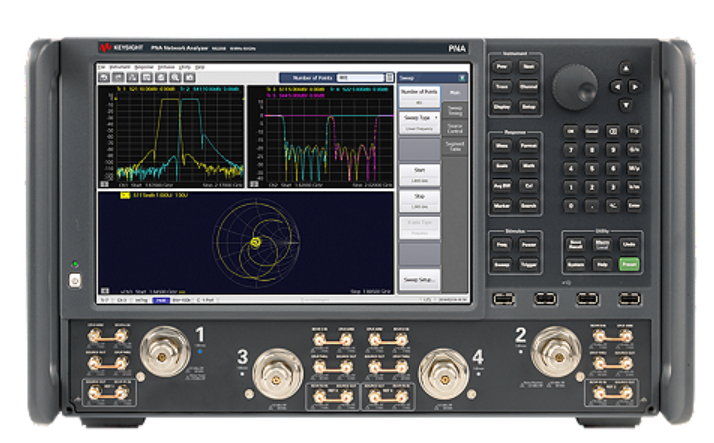Tap the Trace hardkey
This screenshot has width=714, height=443.
coord(502,87)
